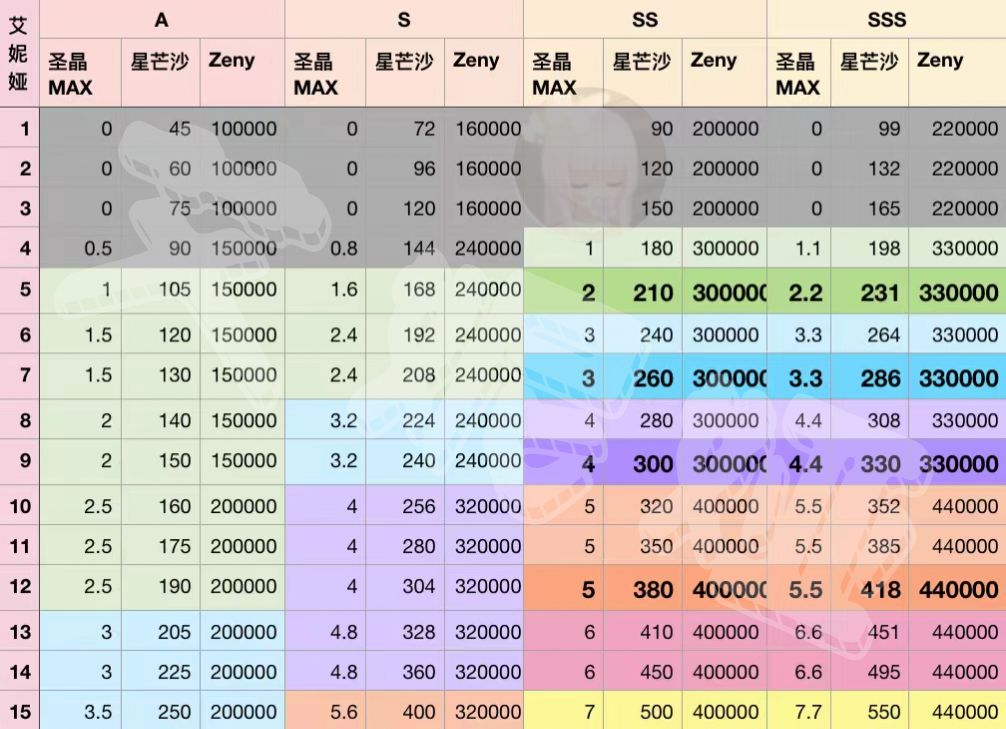The width and height of the screenshot is (1006, 729).
Task: Select bold cell 231 in row 5
Action: tap(869, 292)
